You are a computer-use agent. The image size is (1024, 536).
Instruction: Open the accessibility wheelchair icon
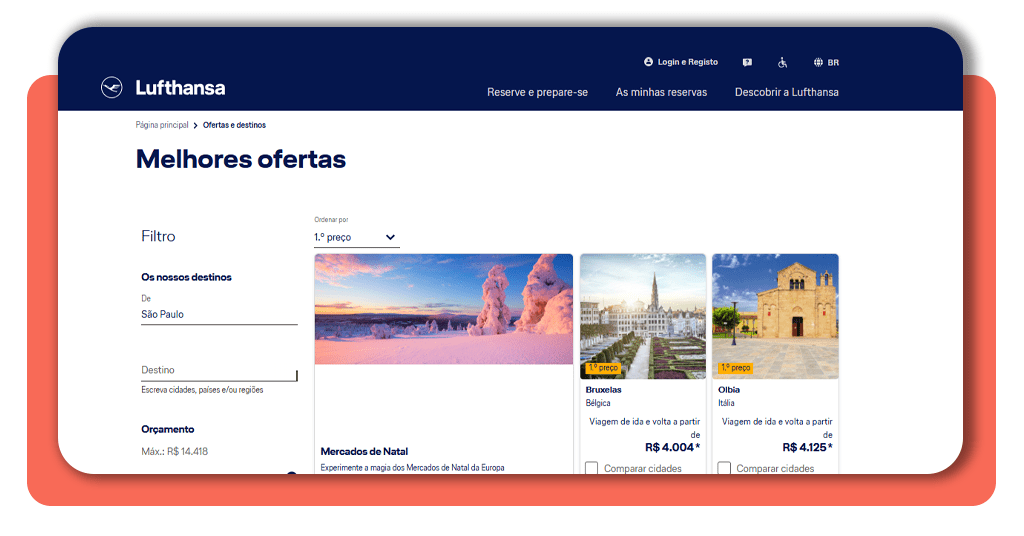[x=782, y=63]
